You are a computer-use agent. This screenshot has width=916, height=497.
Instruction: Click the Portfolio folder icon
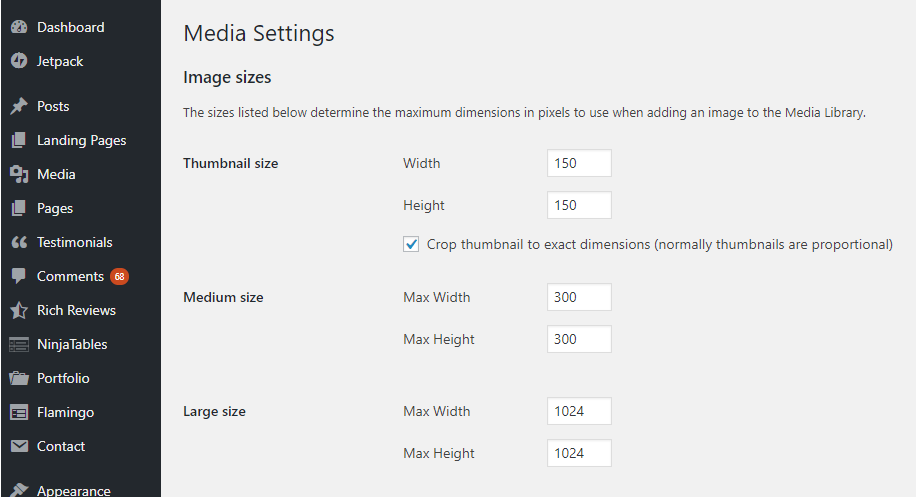point(18,378)
